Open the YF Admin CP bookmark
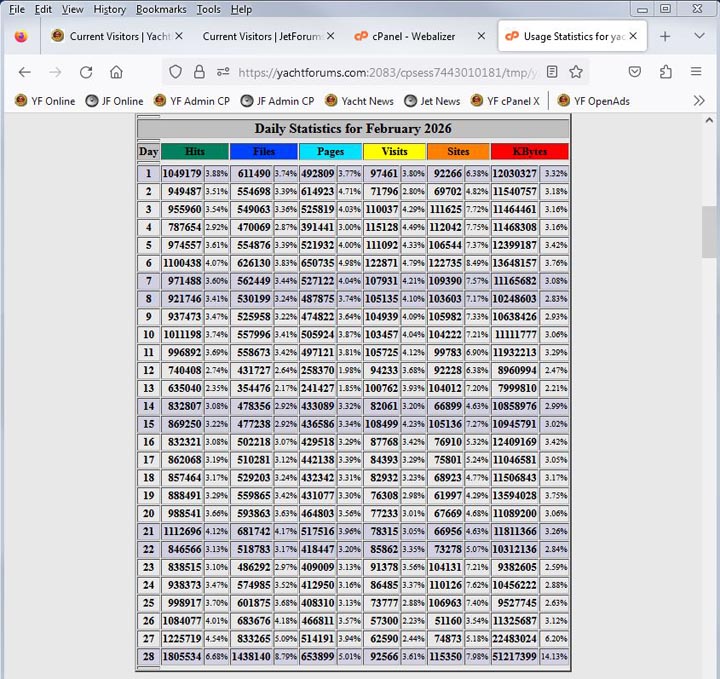This screenshot has height=679, width=720. click(193, 101)
